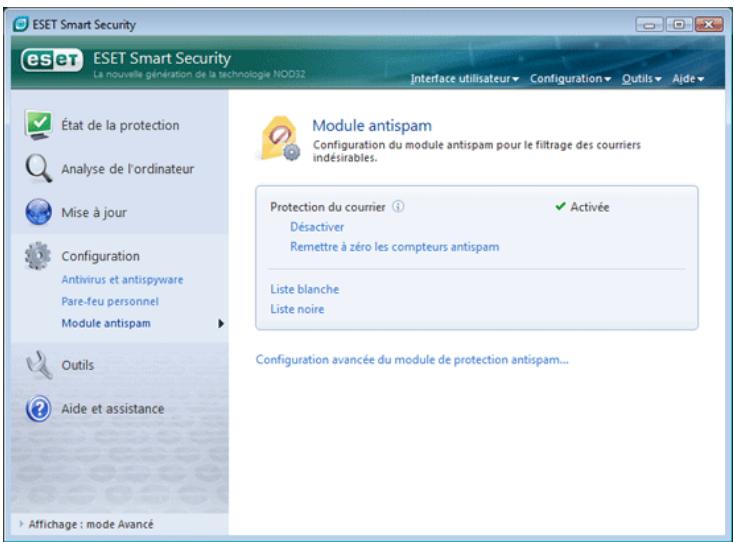Click Désactiver to disable mail protection
This screenshot has height=542, width=734.
coord(317,227)
